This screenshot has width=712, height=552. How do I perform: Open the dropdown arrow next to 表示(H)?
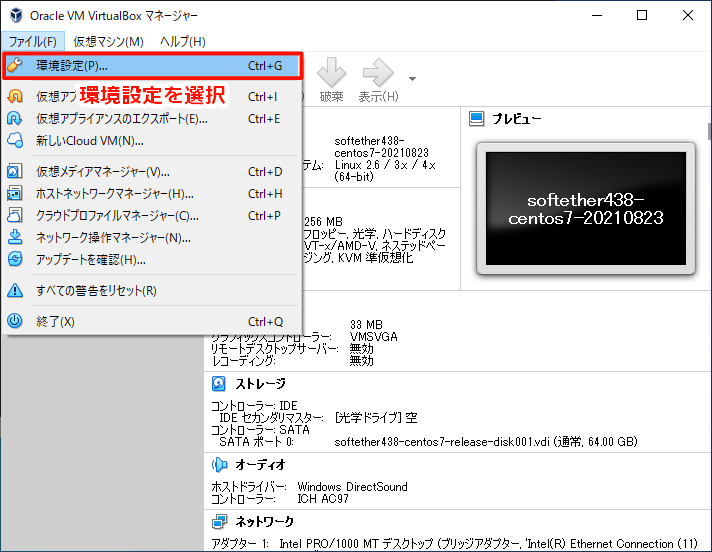[x=412, y=79]
